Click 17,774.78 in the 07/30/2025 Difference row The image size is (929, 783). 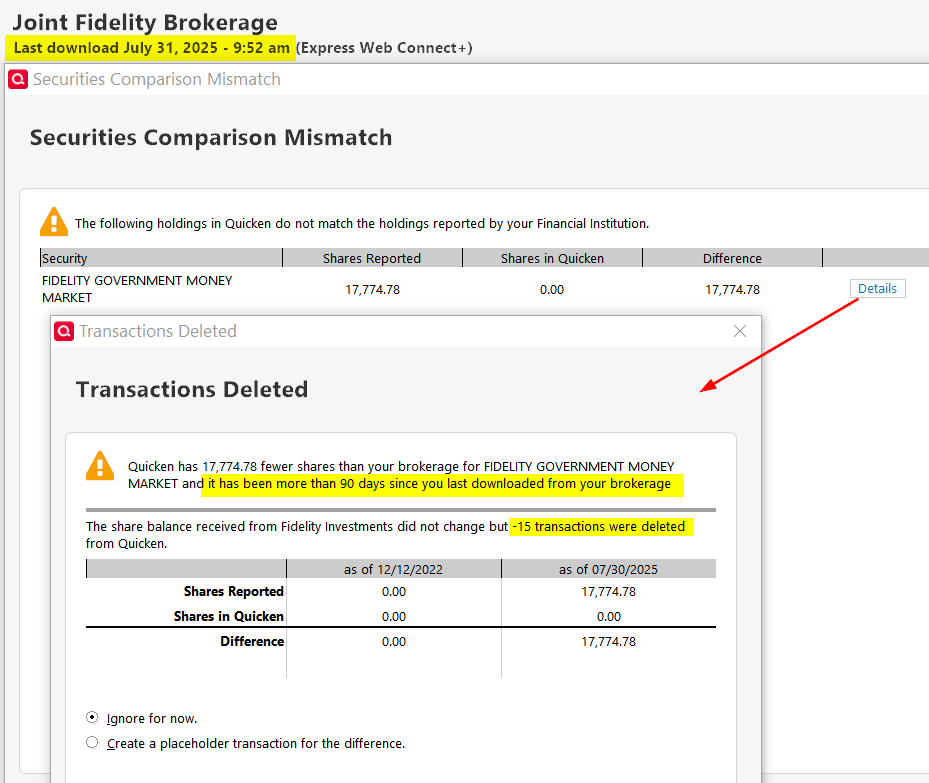[608, 641]
